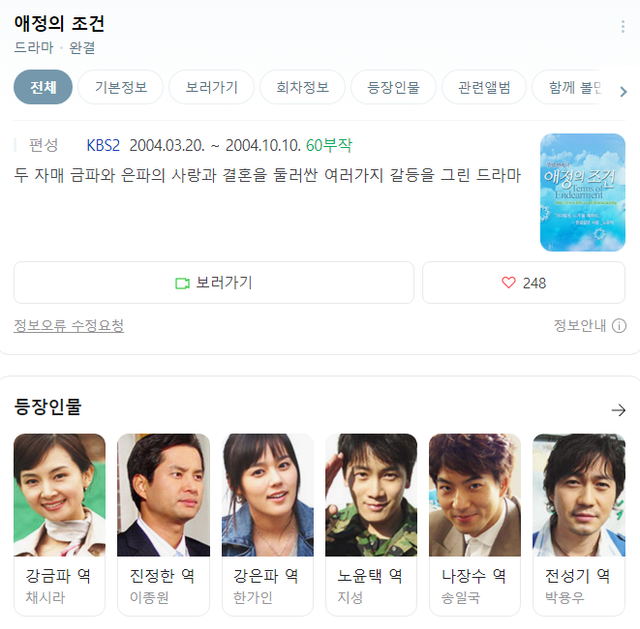640x629 pixels.
Task: Open the 애정의 조건 drama poster thumbnail
Action: point(582,192)
